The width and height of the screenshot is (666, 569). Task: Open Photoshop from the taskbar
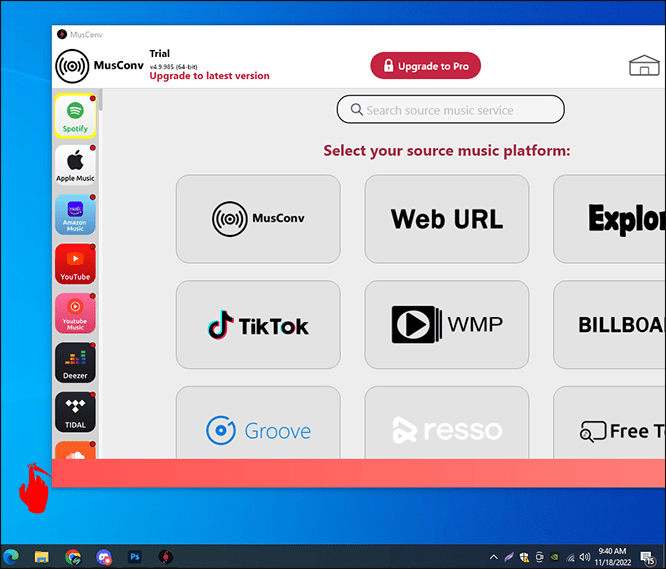pyautogui.click(x=135, y=556)
